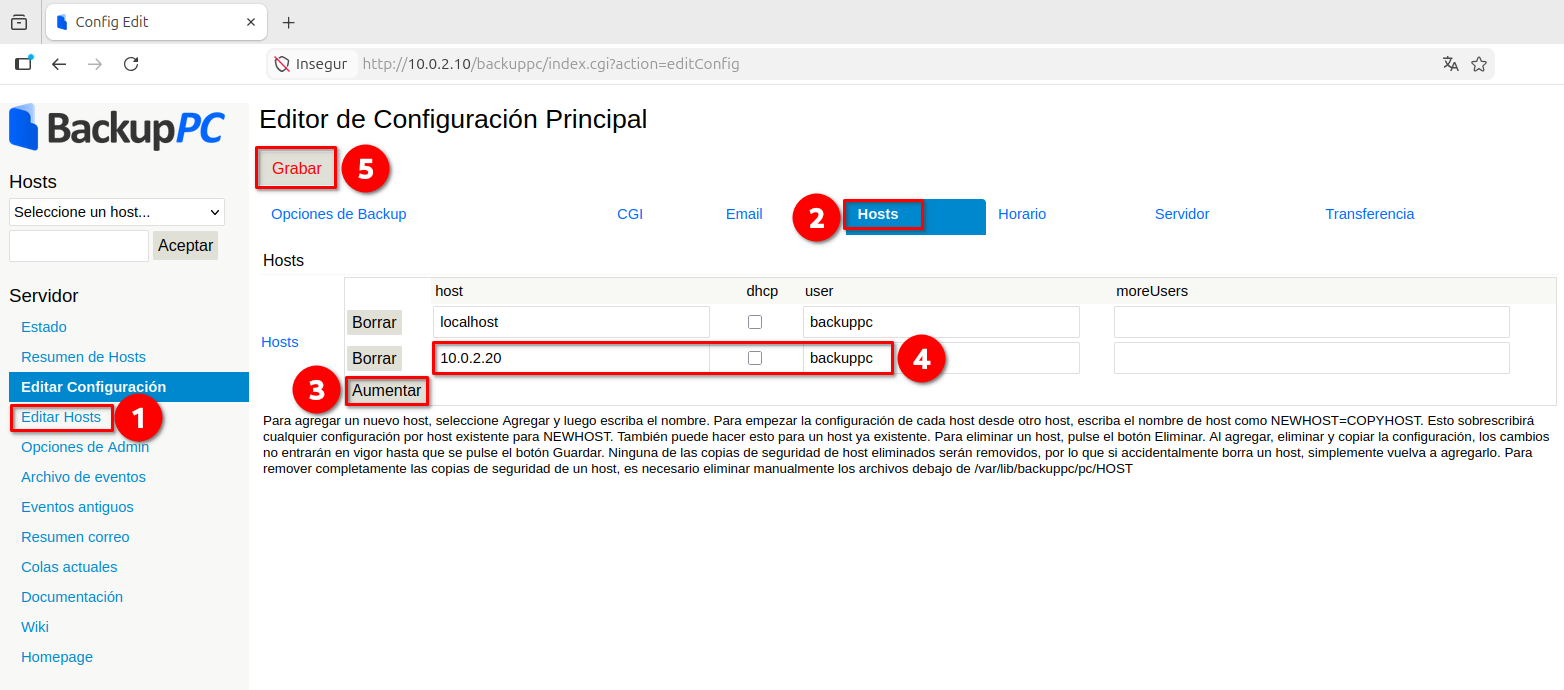Open the sidebar panel icon

tap(24, 63)
